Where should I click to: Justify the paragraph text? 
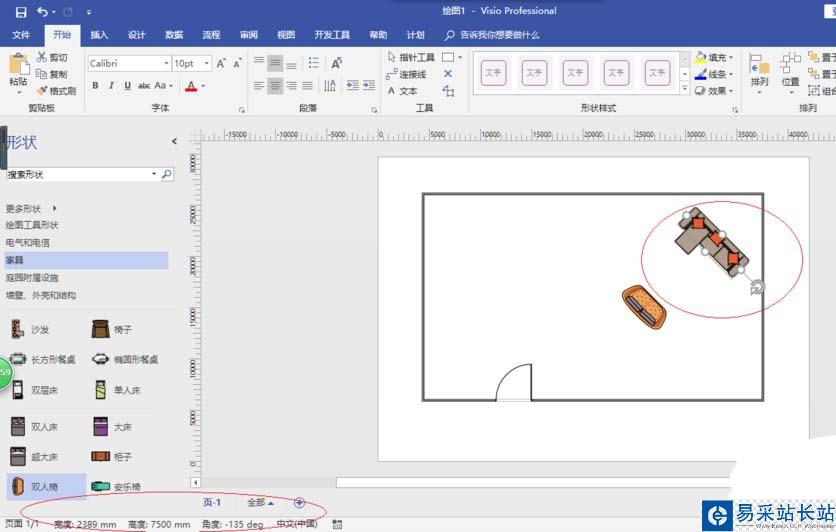[307, 85]
